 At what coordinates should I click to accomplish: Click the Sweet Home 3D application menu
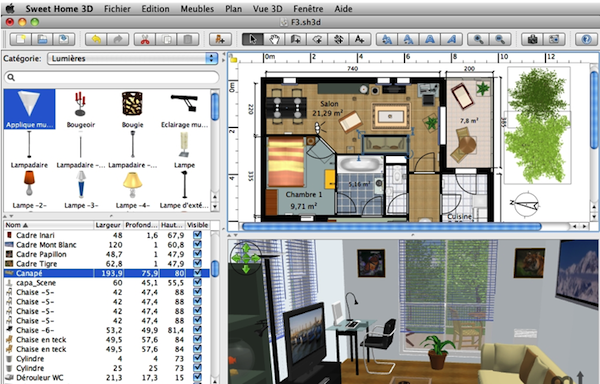pyautogui.click(x=59, y=8)
